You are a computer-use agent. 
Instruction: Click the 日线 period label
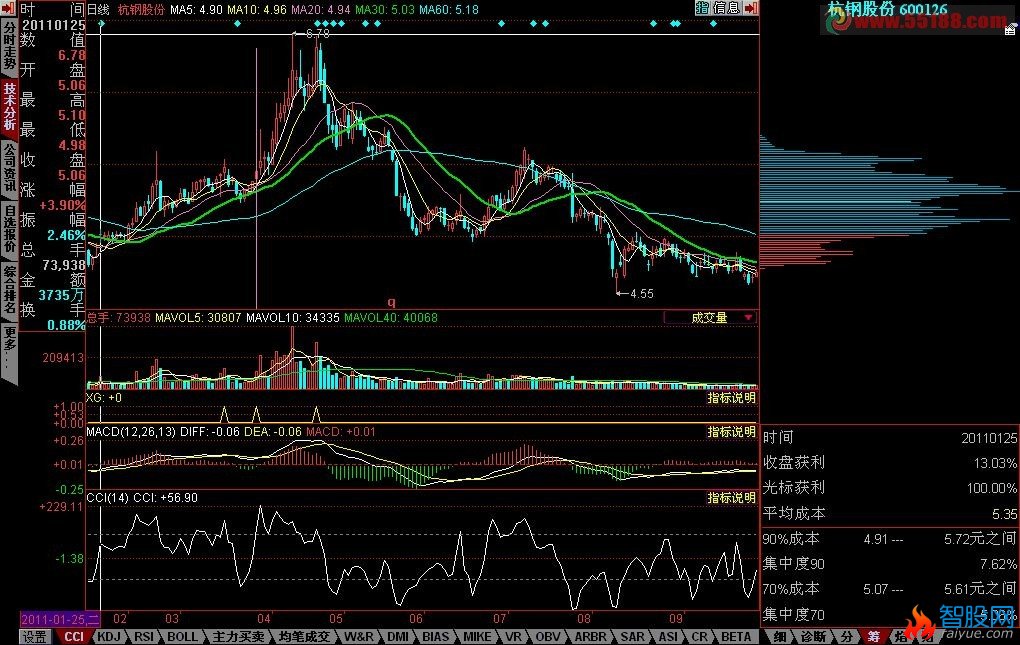[x=98, y=9]
